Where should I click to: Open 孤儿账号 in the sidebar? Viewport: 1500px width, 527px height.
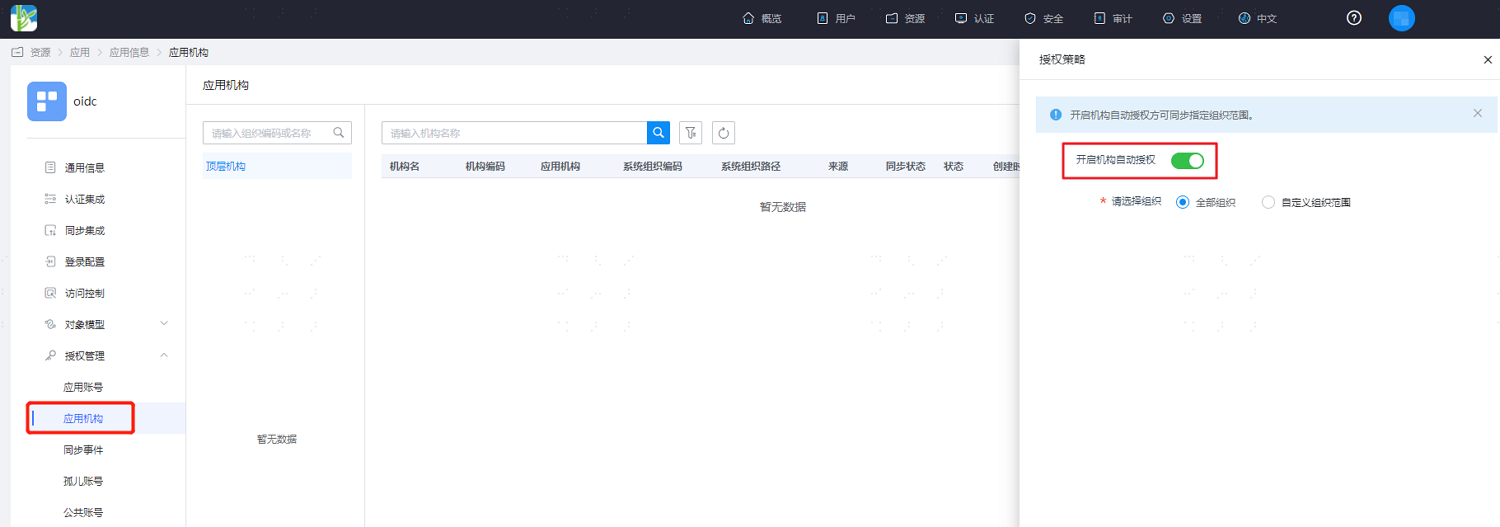tap(83, 481)
